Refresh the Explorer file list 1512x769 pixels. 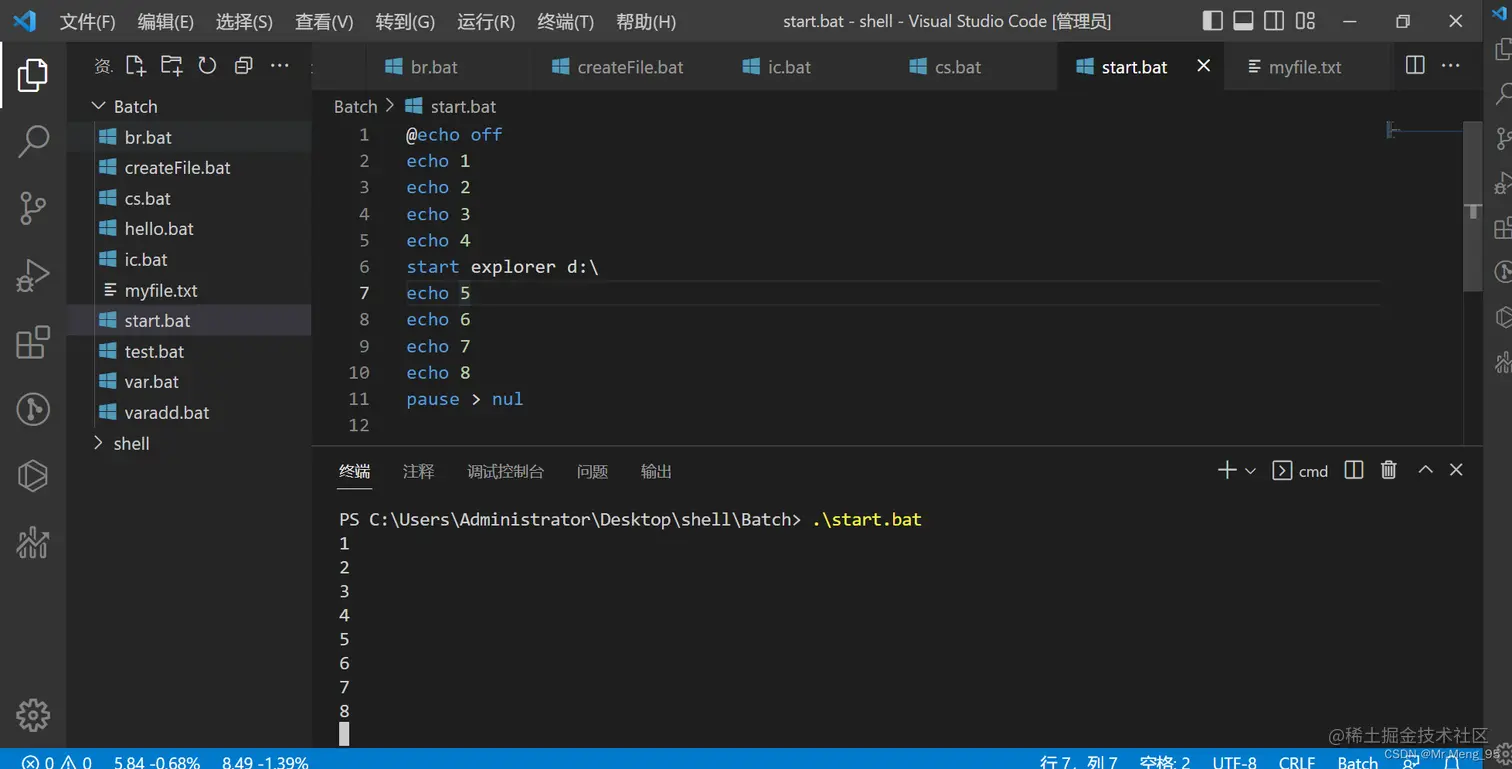click(207, 66)
